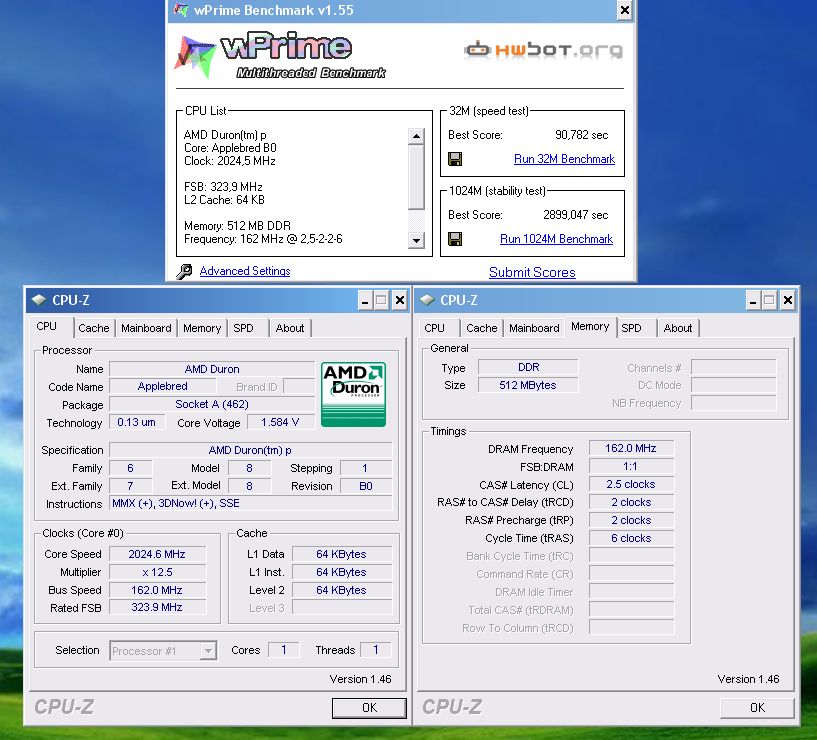Click memory Size value 512 MBytes
Image resolution: width=817 pixels, height=740 pixels.
528,385
